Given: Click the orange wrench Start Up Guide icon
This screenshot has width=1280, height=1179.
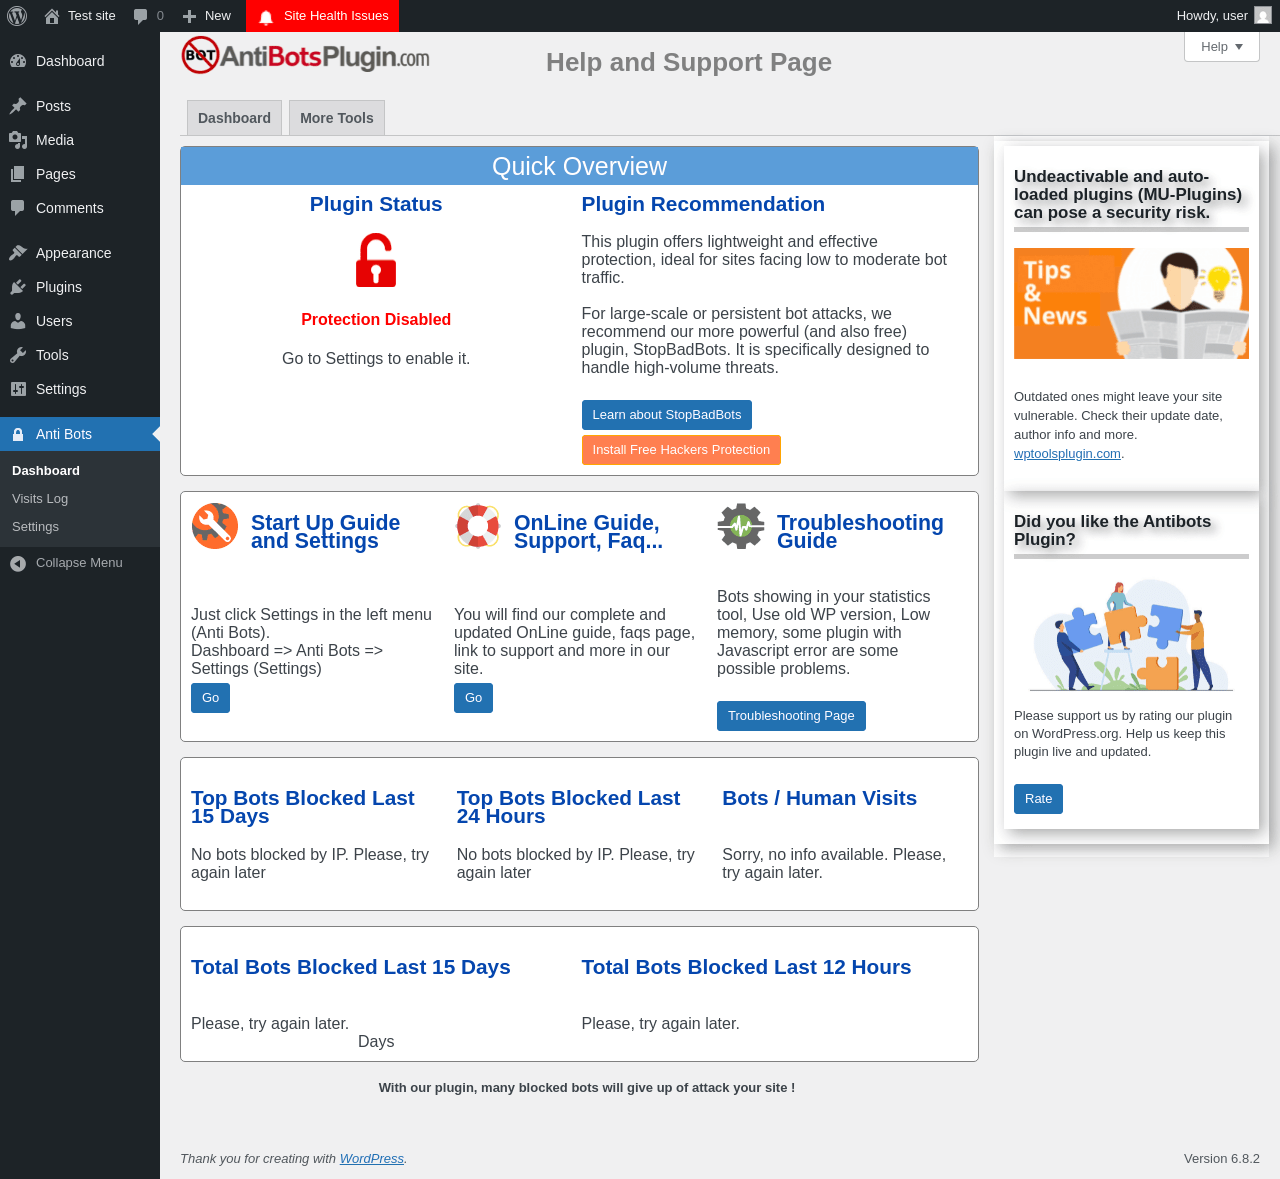Looking at the screenshot, I should (x=215, y=526).
